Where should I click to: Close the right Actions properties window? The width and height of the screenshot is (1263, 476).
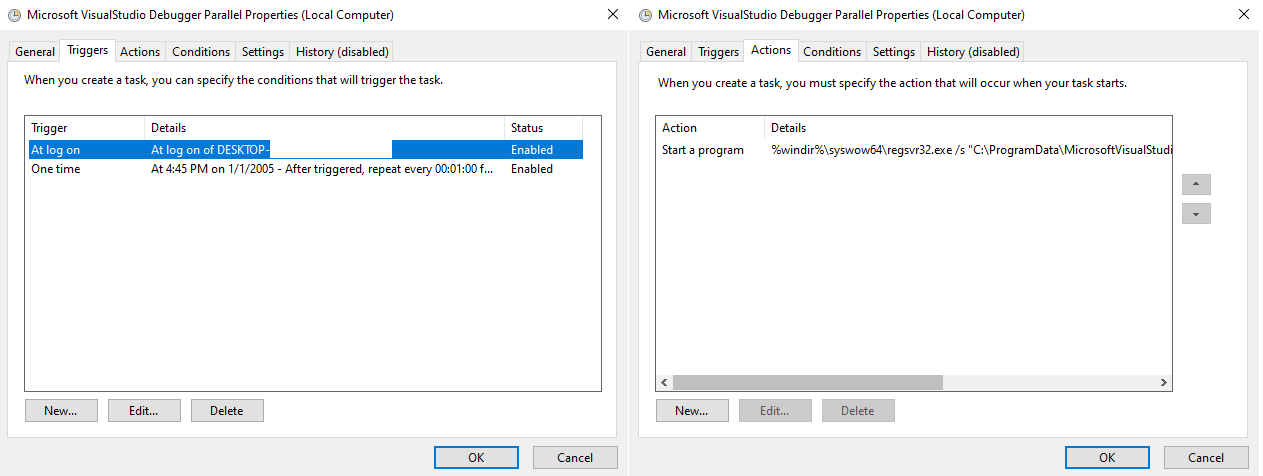(x=1243, y=15)
